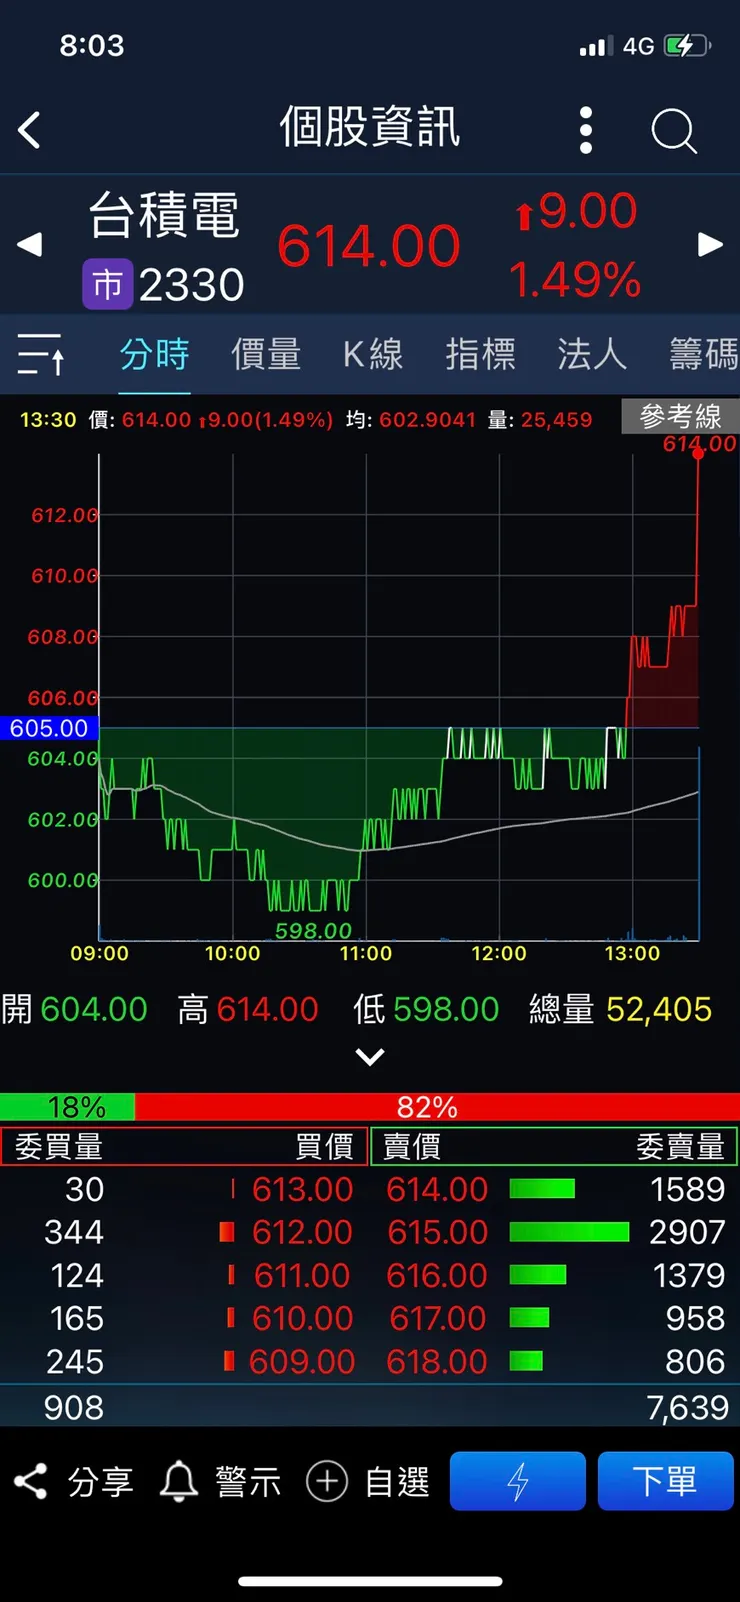Tap total bid volume 908
Image resolution: width=740 pixels, height=1602 pixels.
pos(74,1407)
